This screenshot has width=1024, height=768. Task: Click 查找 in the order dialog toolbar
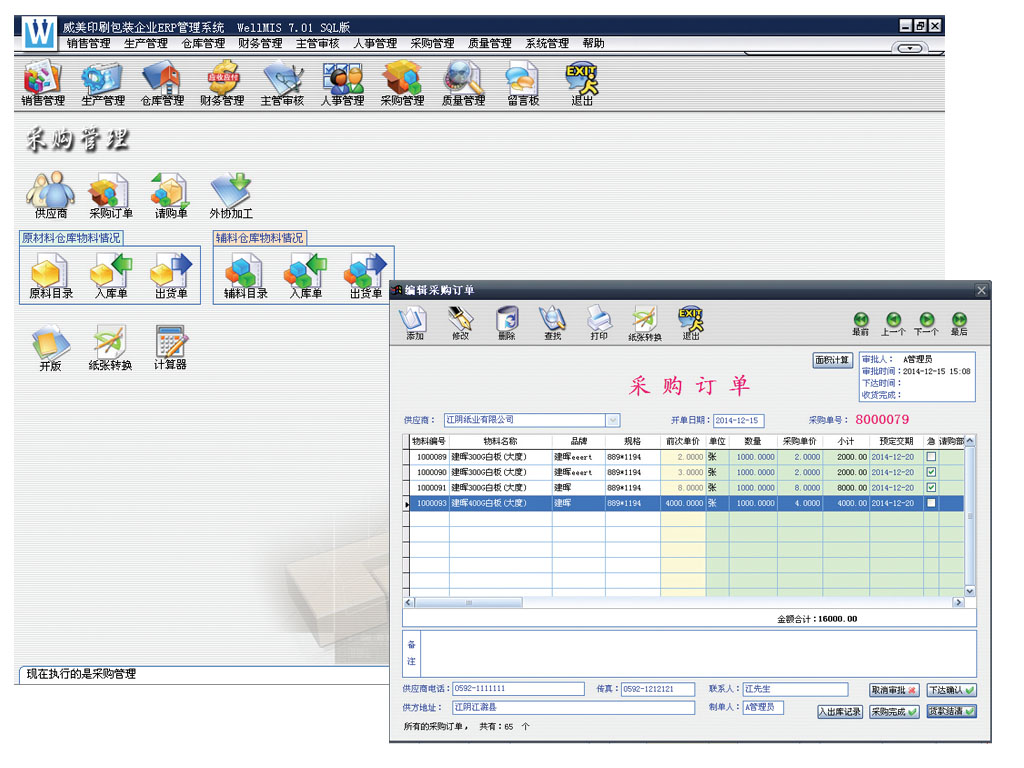(552, 323)
